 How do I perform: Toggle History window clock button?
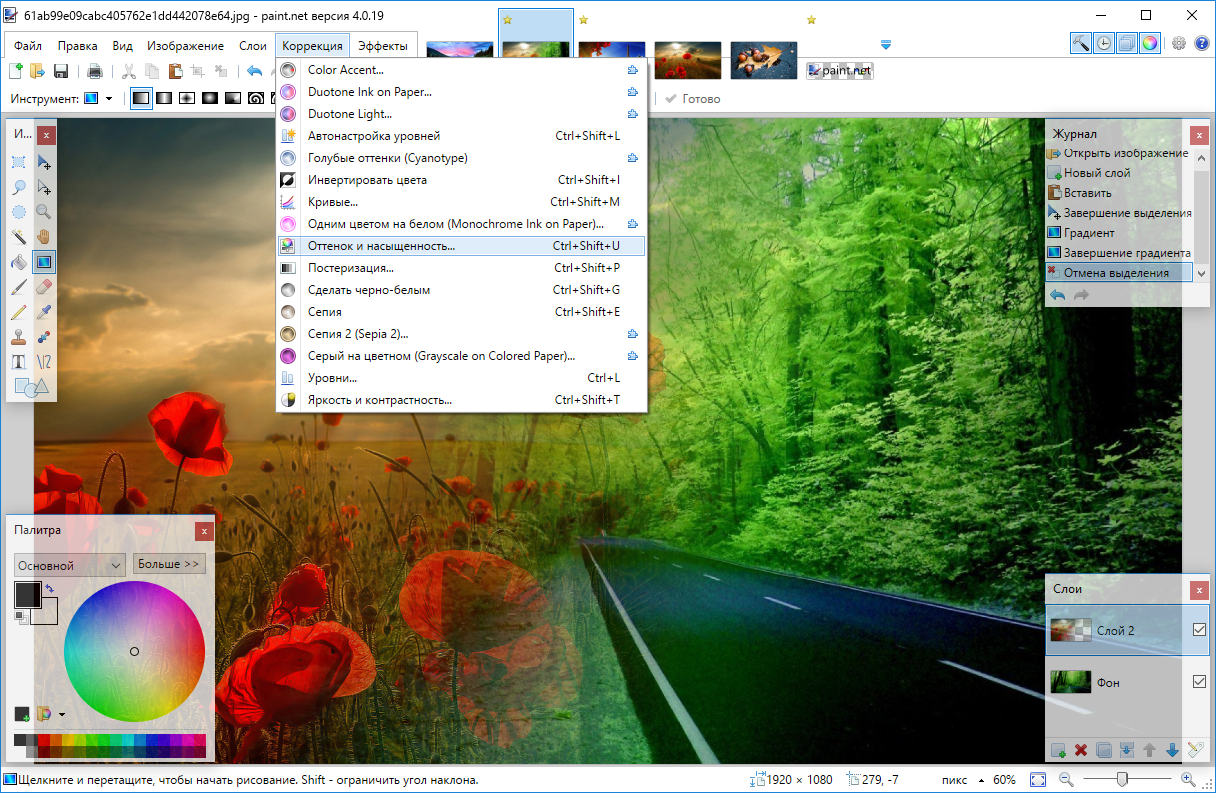click(1103, 43)
